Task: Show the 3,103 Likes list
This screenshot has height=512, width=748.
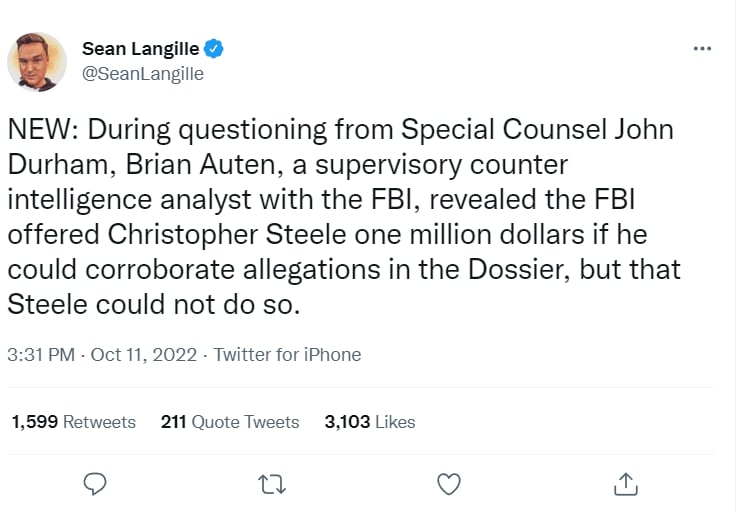Action: [x=370, y=422]
